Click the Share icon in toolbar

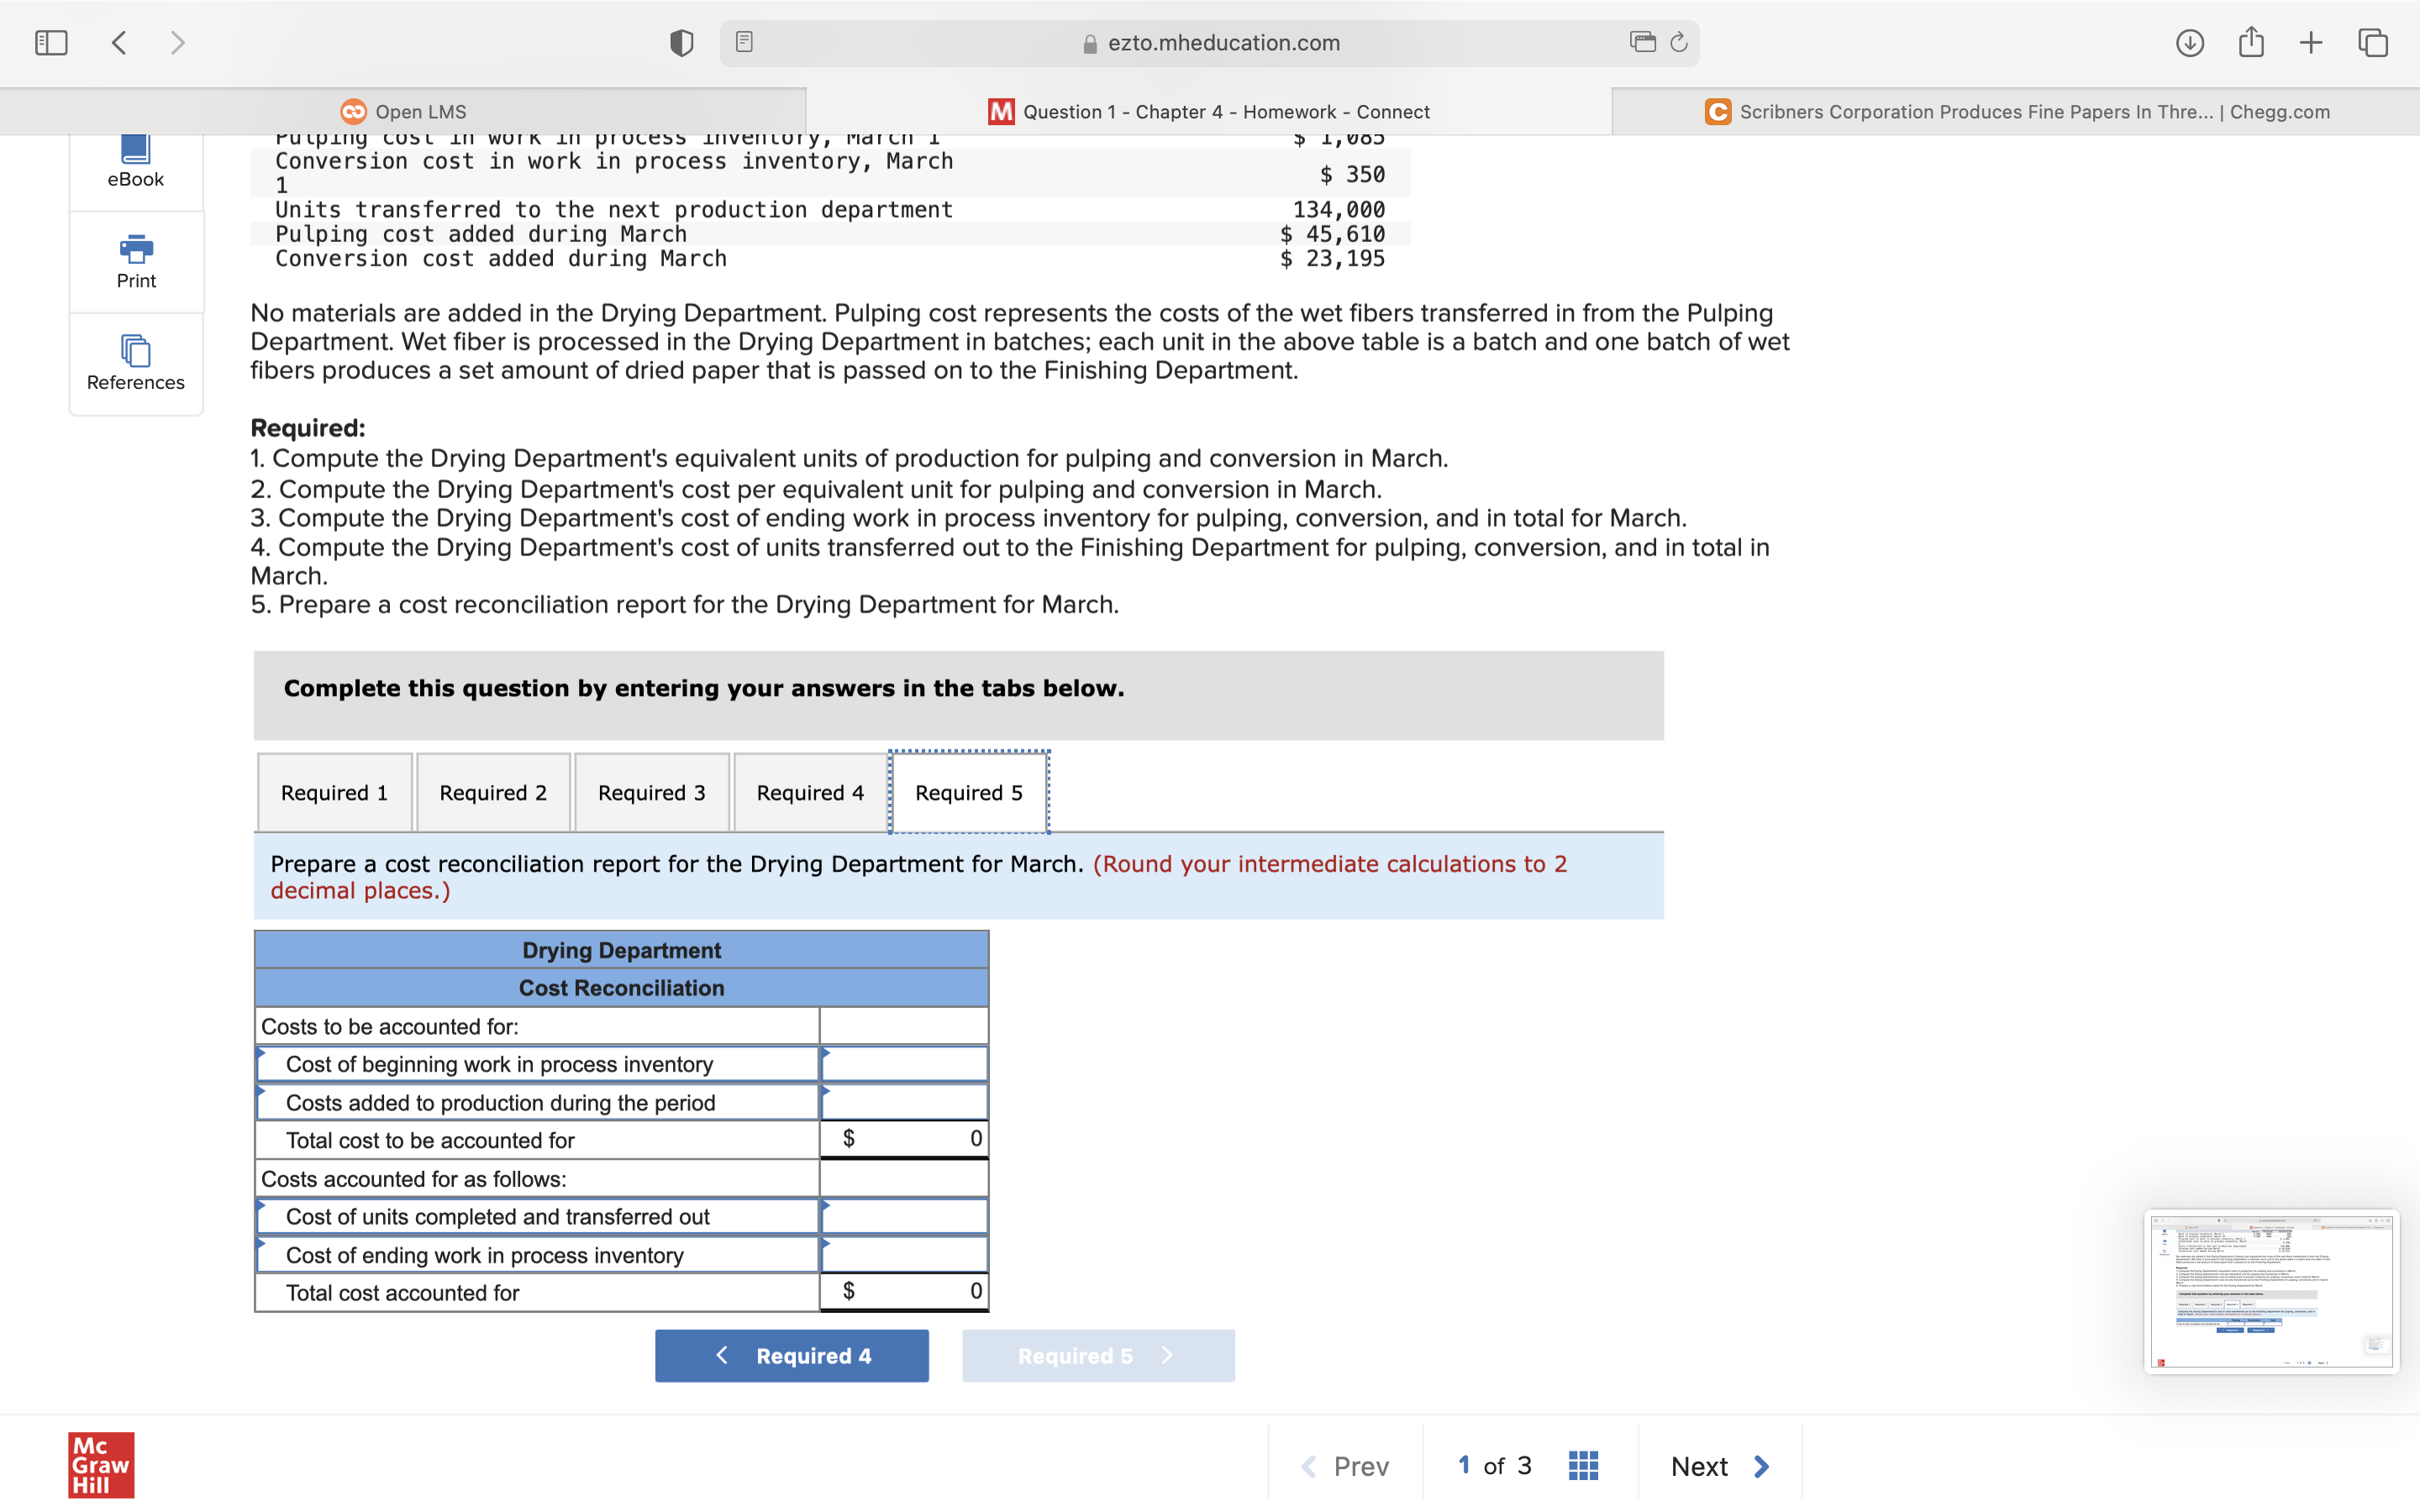pyautogui.click(x=2251, y=42)
